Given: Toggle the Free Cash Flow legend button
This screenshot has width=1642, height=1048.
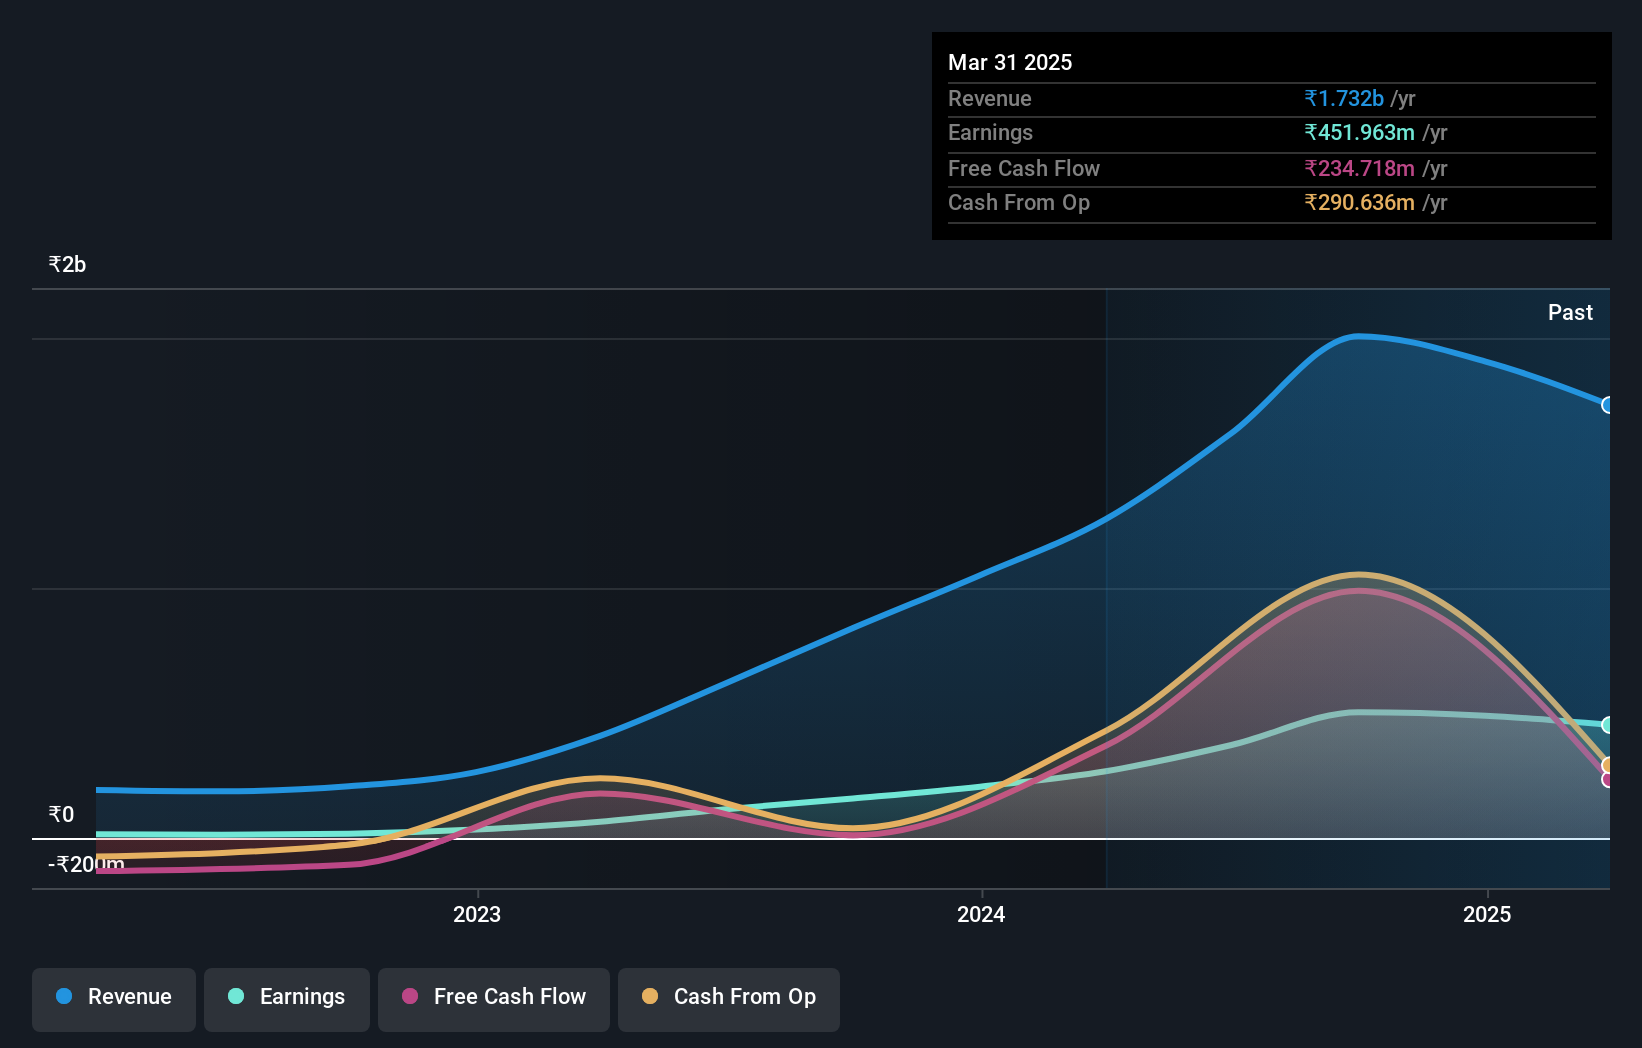Looking at the screenshot, I should click(x=494, y=999).
